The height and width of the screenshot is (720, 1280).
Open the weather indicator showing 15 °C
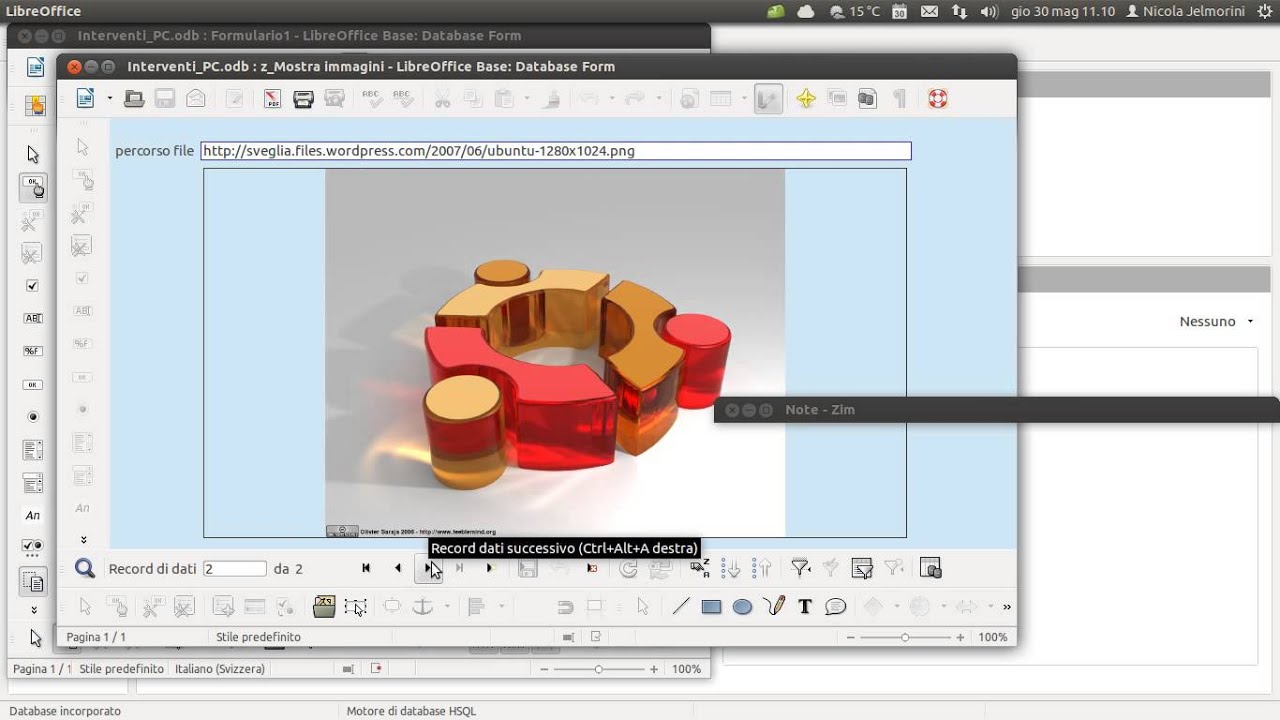click(855, 12)
